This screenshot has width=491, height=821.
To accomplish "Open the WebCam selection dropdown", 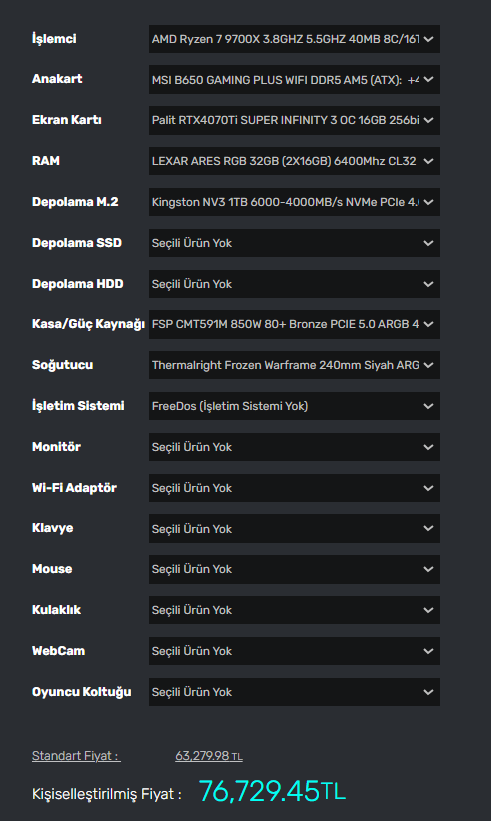I will tap(294, 651).
